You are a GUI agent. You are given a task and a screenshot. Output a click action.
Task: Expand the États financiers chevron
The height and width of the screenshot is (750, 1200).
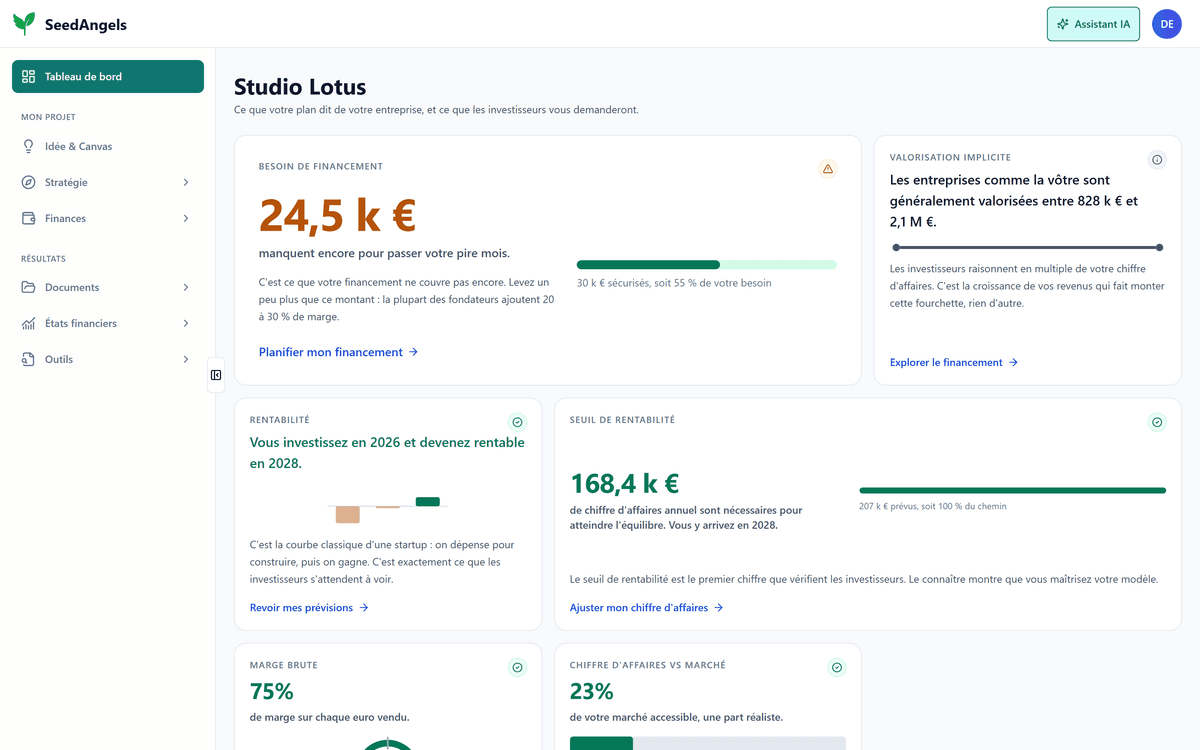tap(186, 323)
